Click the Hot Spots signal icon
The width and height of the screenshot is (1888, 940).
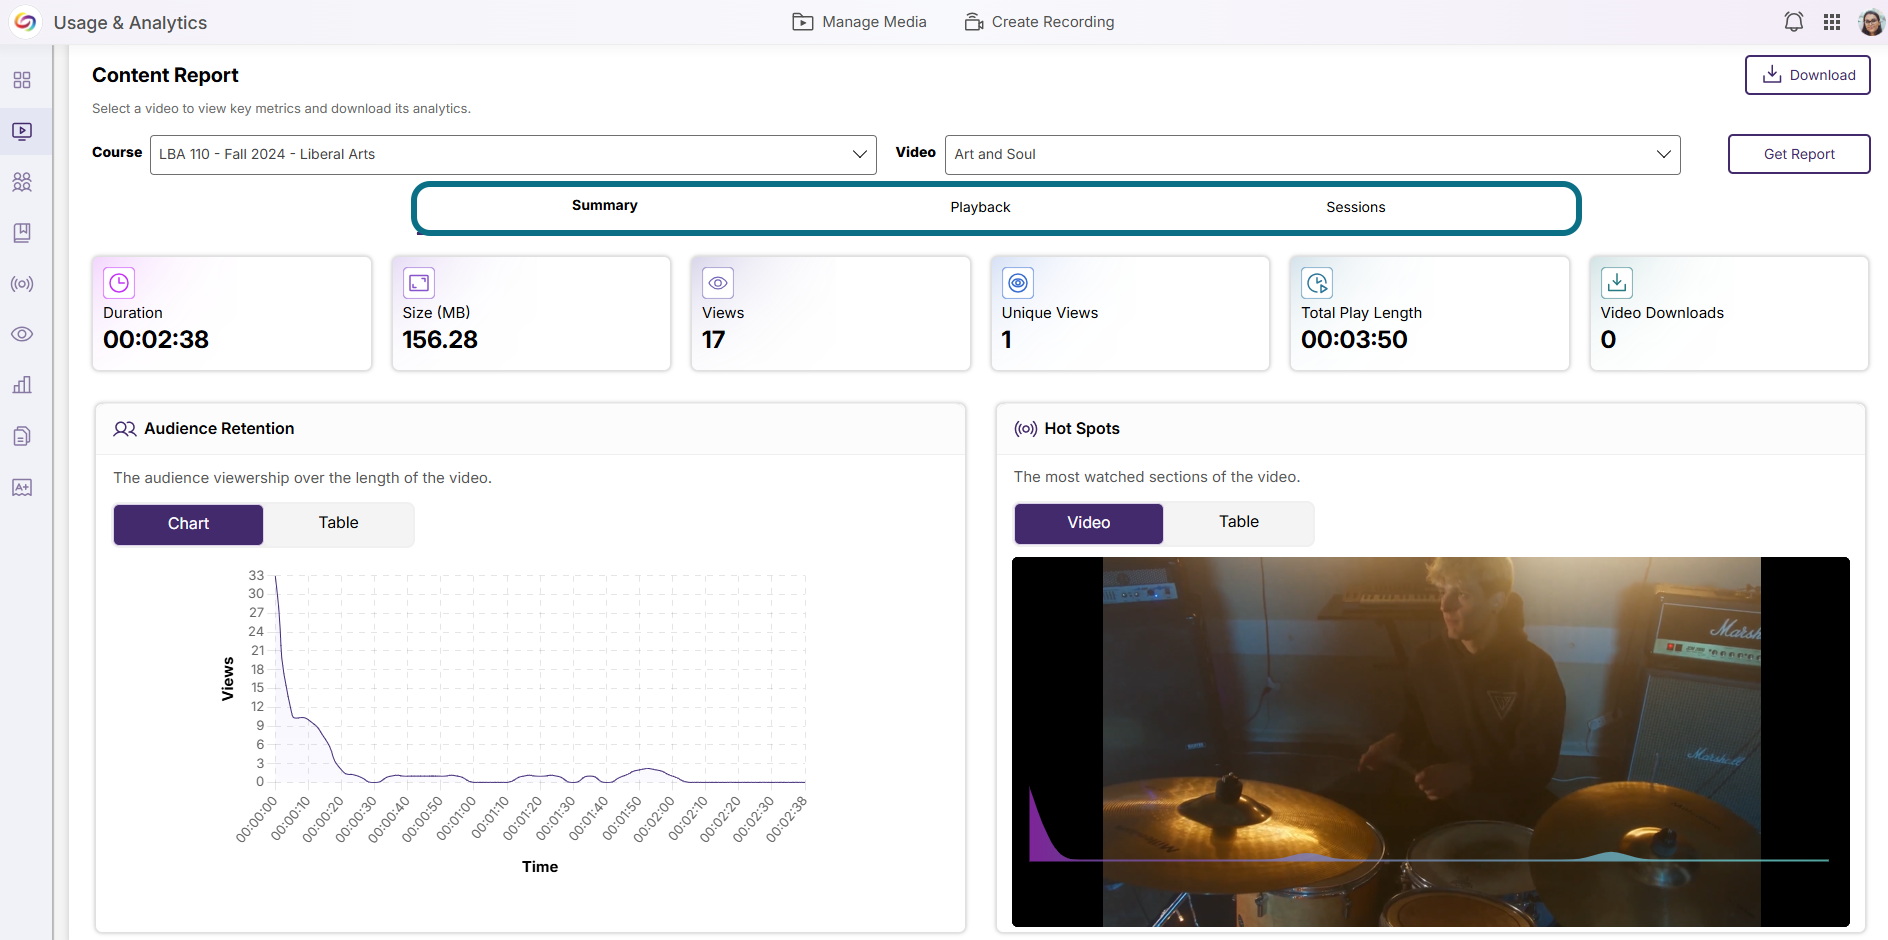(1026, 429)
